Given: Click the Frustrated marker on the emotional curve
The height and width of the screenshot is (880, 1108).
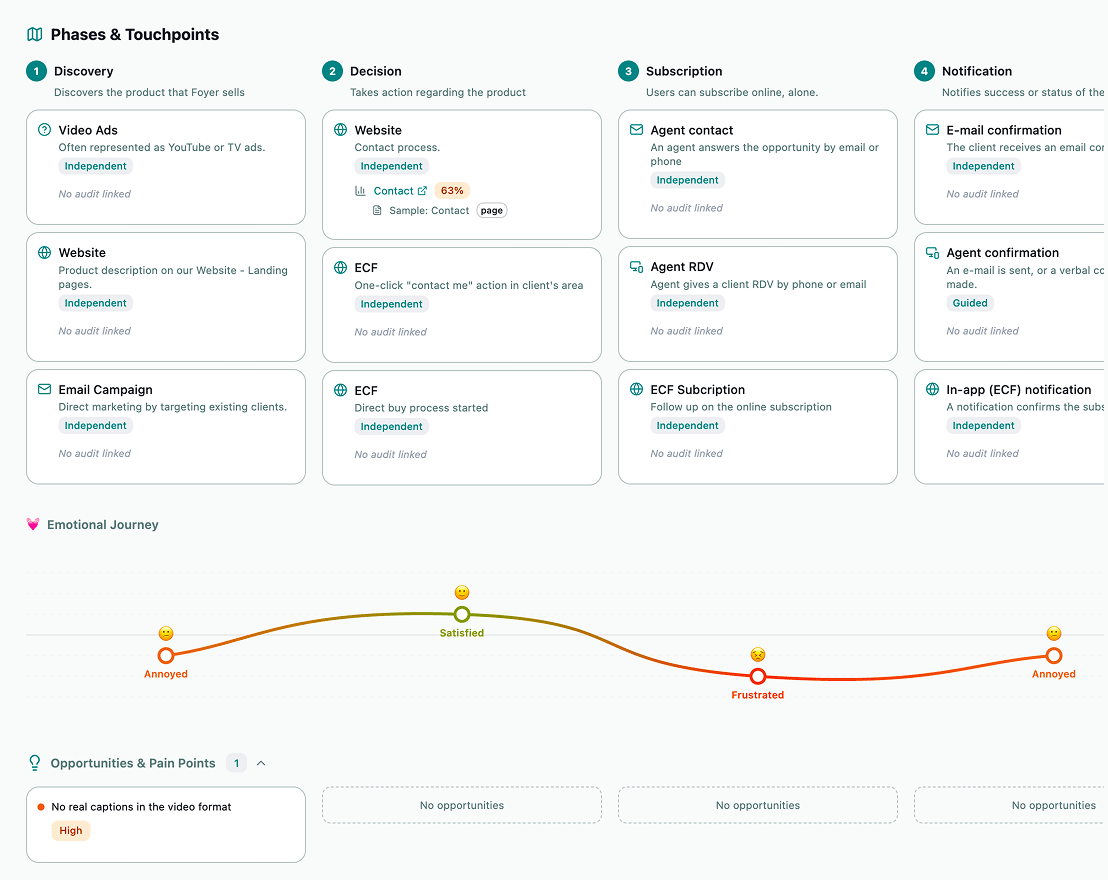Looking at the screenshot, I should [x=758, y=676].
